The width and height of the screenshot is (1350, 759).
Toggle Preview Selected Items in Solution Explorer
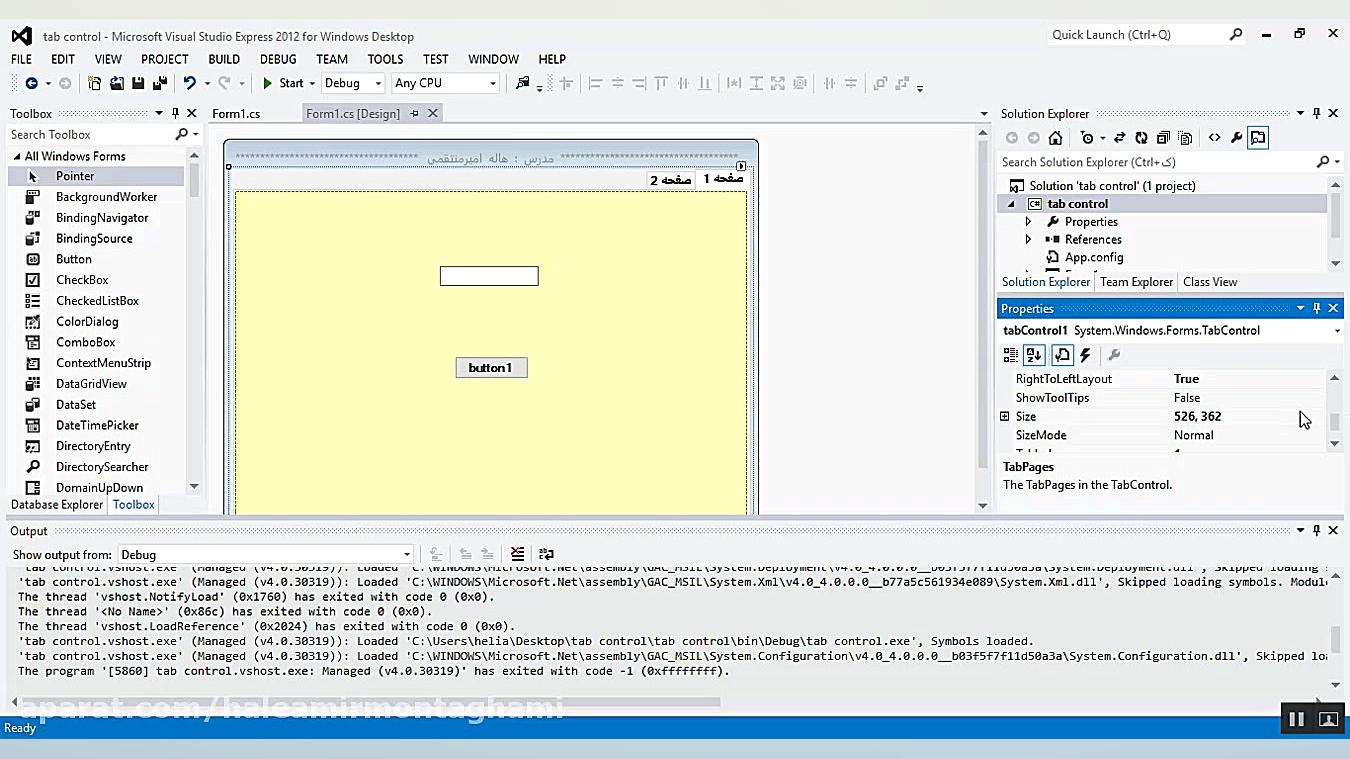pyautogui.click(x=1258, y=138)
